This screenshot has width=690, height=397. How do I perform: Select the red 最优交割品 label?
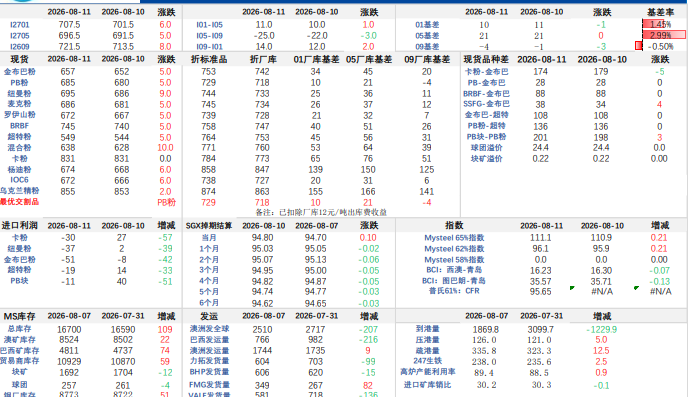(19, 202)
